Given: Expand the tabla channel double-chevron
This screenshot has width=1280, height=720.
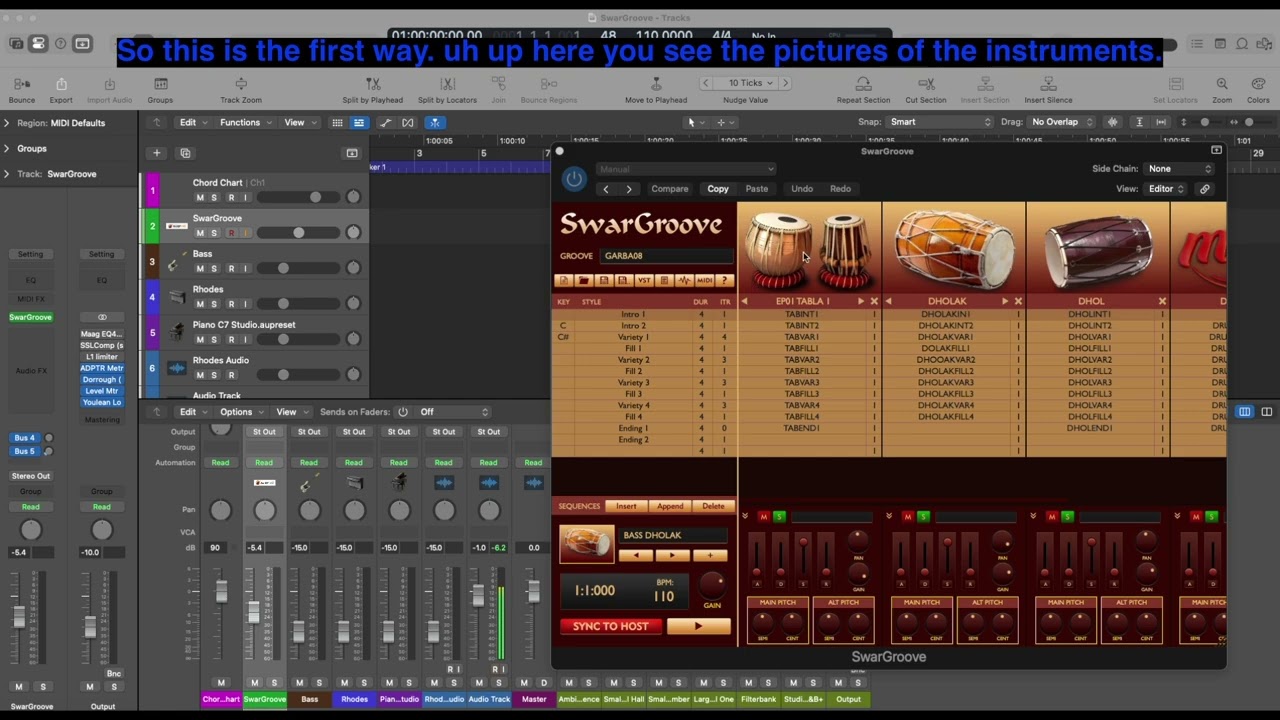Looking at the screenshot, I should click(744, 517).
